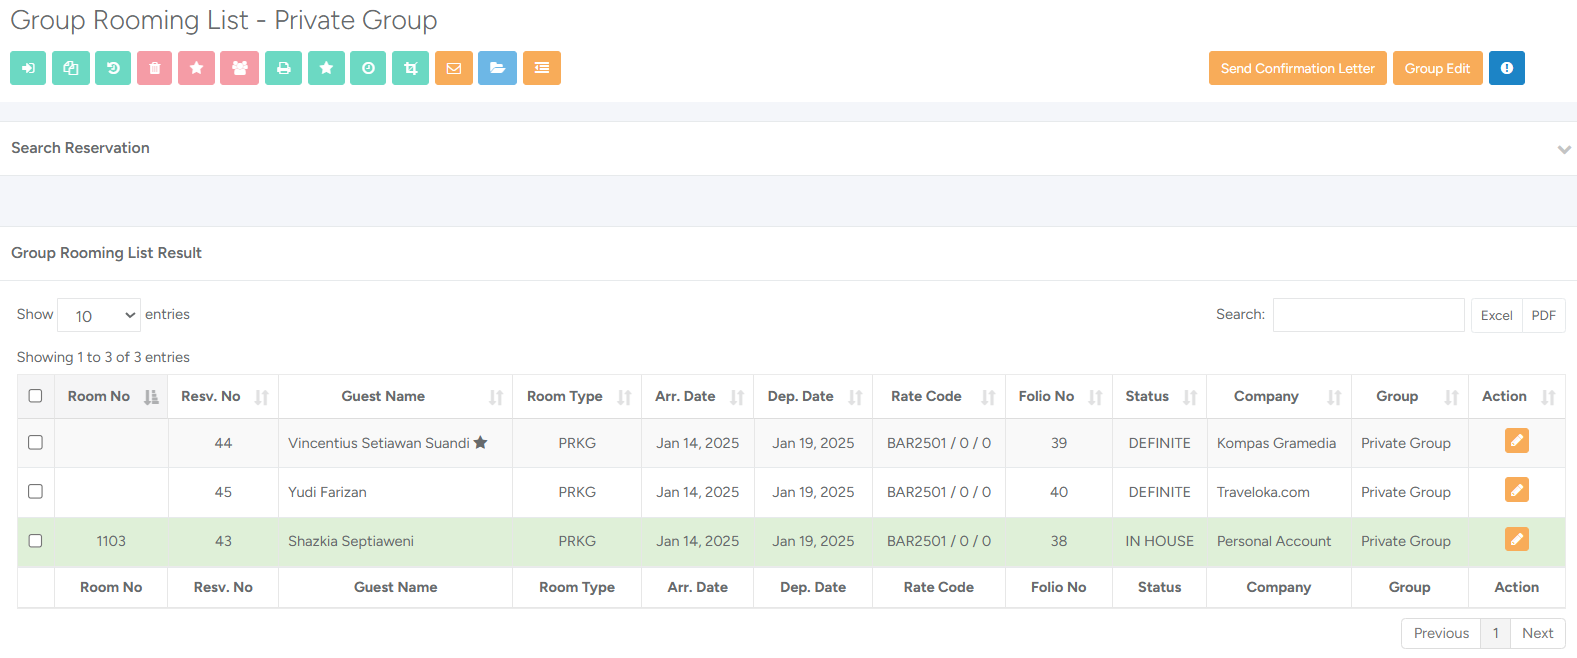Click Send Confirmation Letter button
Viewport: 1577px width, 658px height.
pos(1297,68)
